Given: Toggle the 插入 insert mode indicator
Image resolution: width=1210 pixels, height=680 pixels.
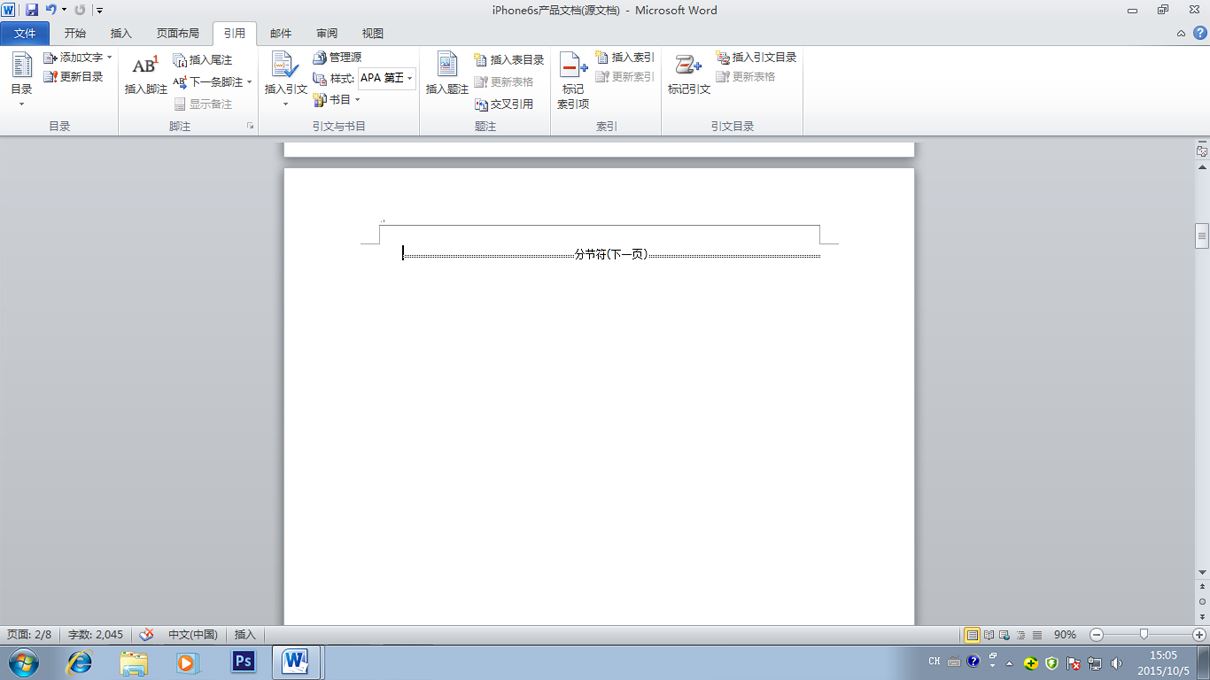Looking at the screenshot, I should 245,635.
